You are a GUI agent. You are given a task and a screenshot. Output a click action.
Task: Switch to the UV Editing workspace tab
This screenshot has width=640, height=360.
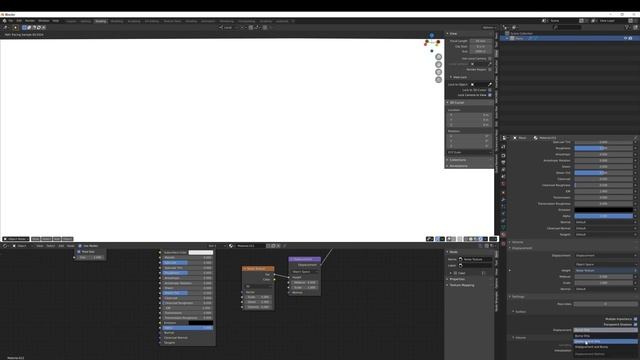[151, 21]
